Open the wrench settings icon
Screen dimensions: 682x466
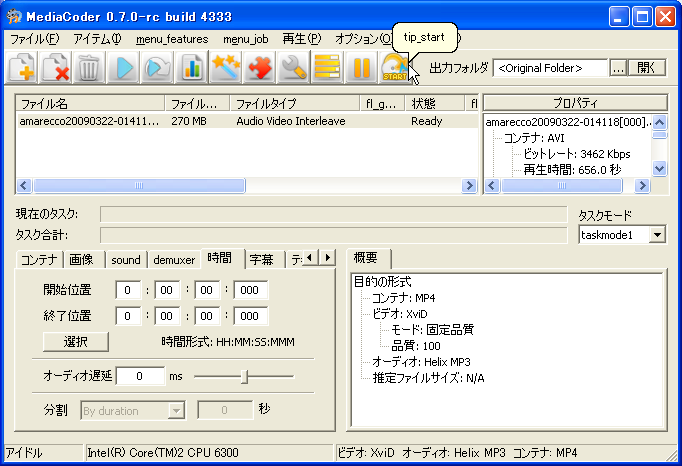pos(293,68)
